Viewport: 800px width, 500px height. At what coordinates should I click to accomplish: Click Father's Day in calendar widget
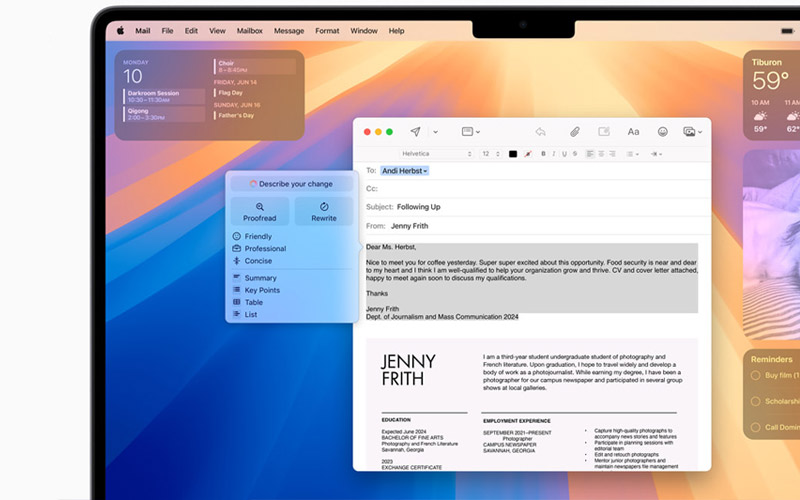pos(236,115)
